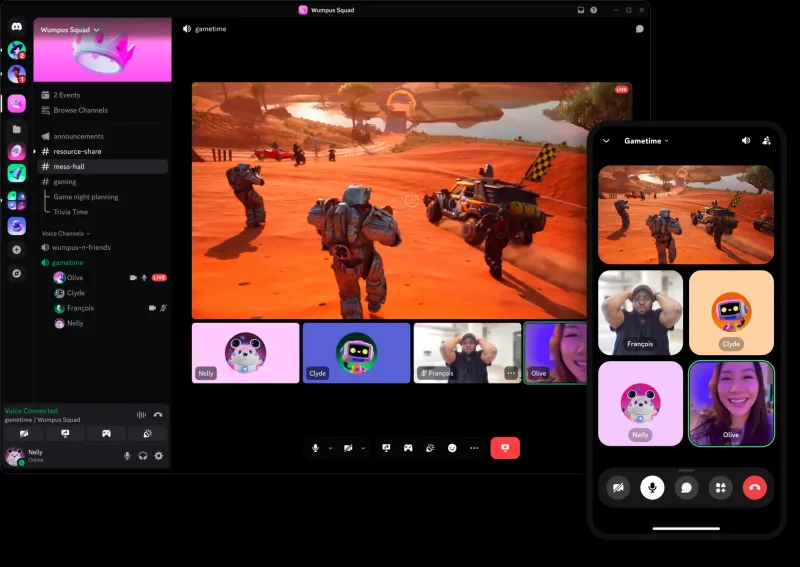Select the mess-hall channel
This screenshot has height=567, width=800.
(x=103, y=166)
